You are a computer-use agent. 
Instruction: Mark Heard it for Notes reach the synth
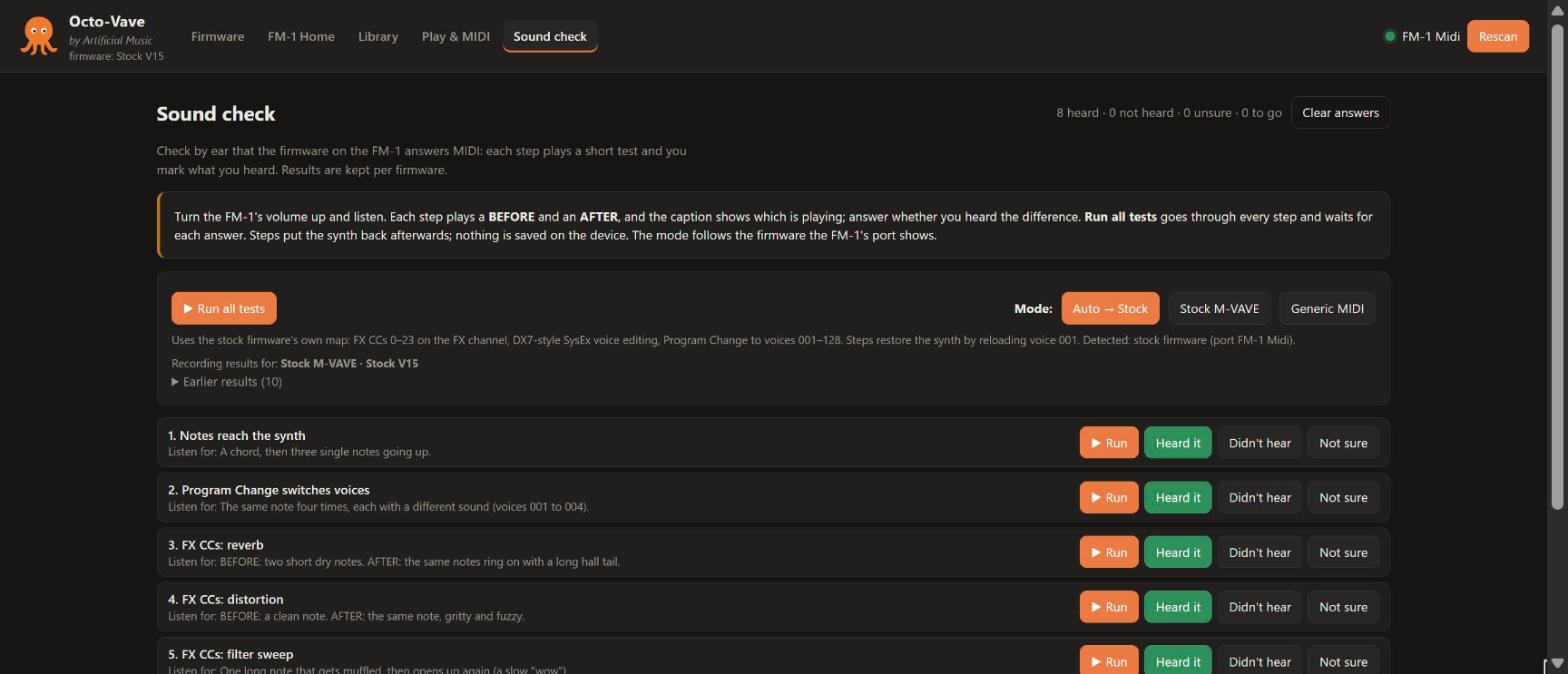click(1178, 443)
